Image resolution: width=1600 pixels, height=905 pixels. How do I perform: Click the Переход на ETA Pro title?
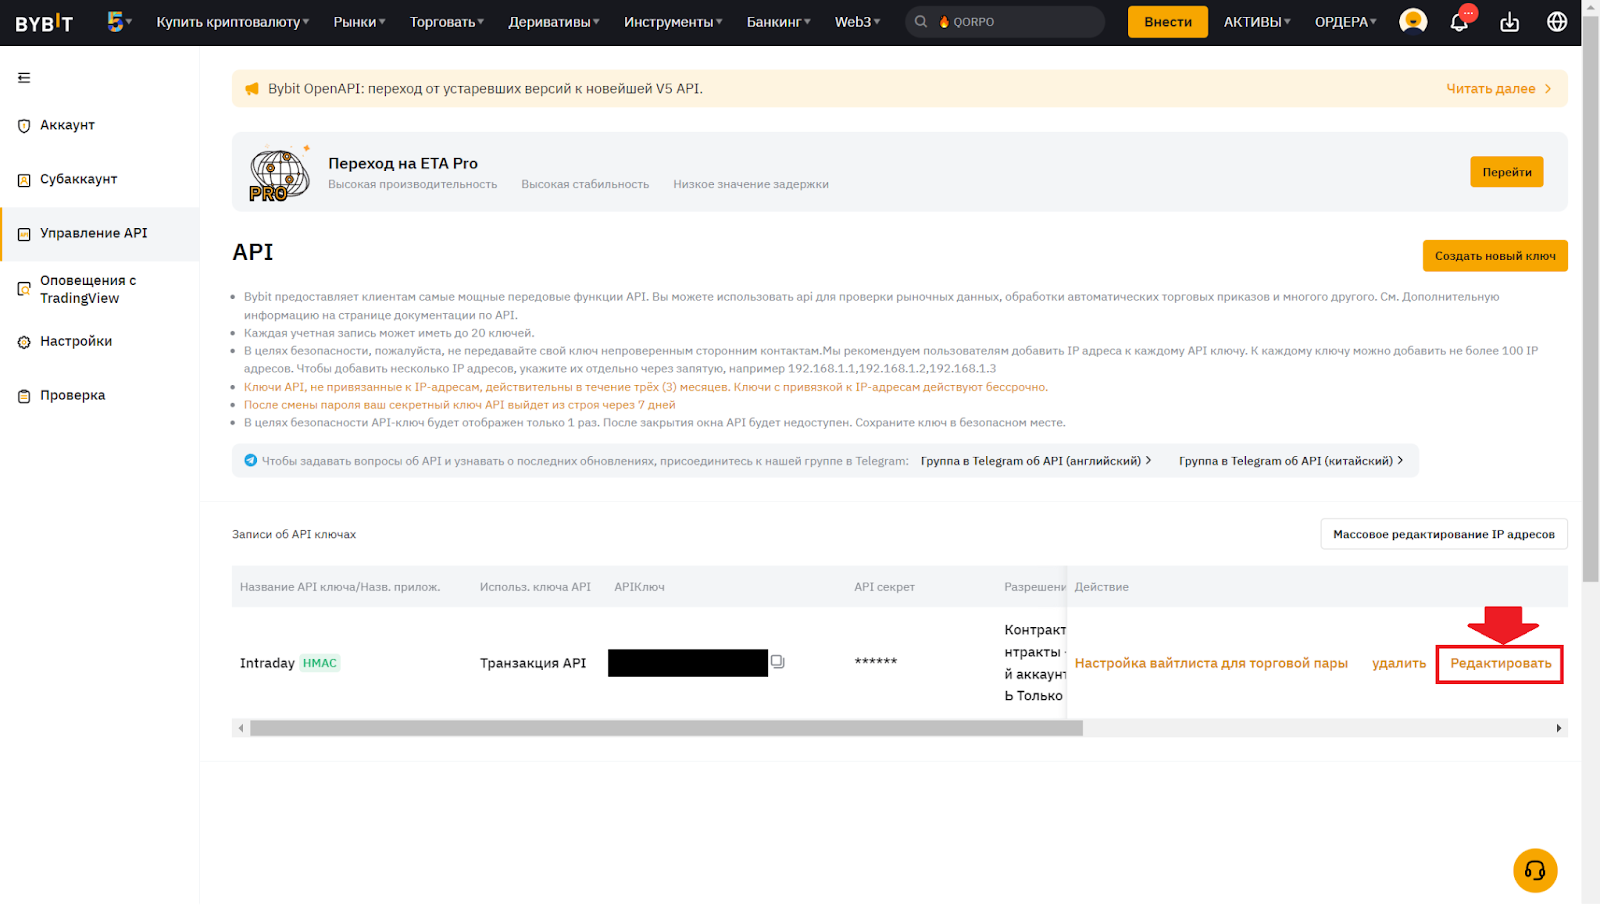click(x=403, y=163)
